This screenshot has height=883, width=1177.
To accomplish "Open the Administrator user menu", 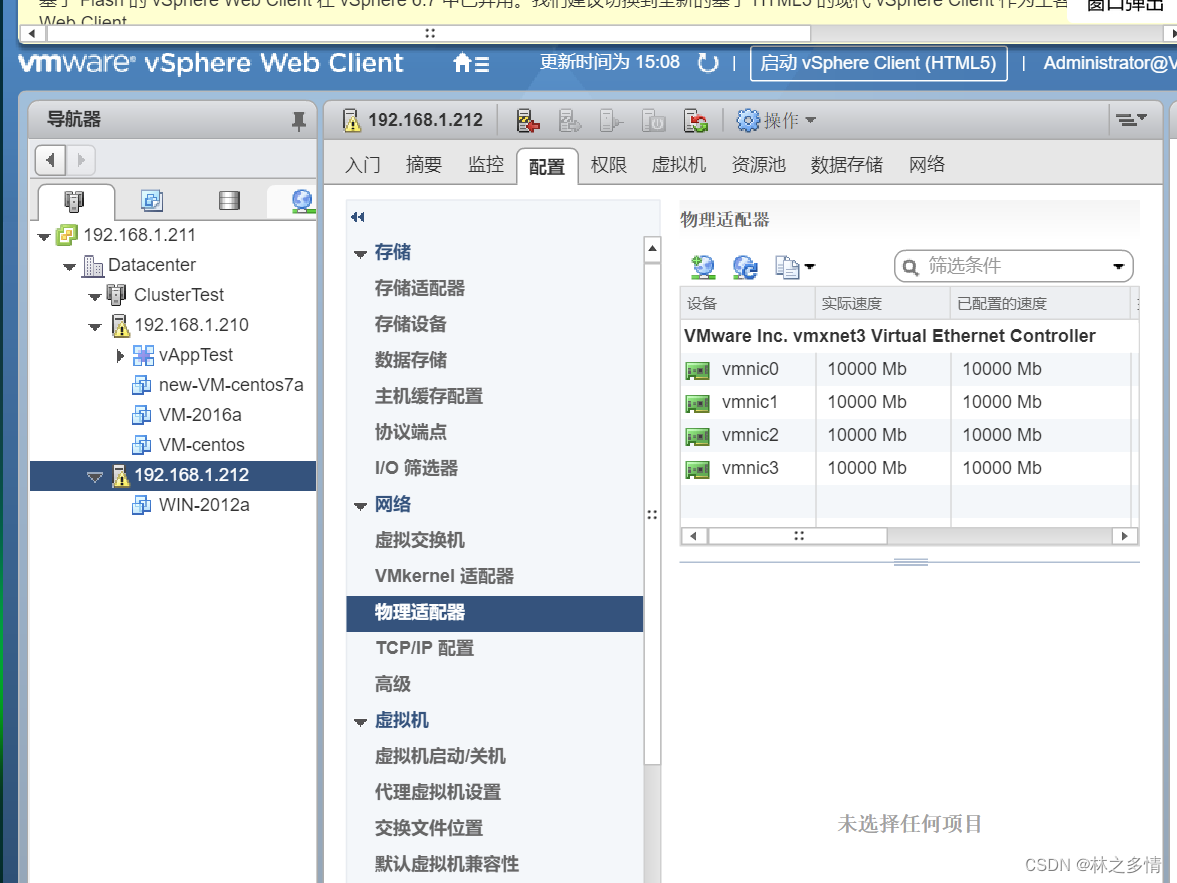I will click(x=1109, y=63).
